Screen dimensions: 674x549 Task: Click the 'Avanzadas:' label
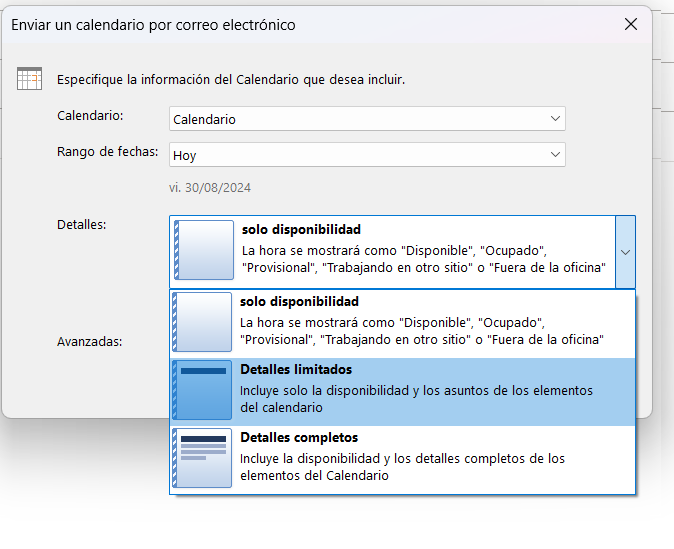click(89, 341)
